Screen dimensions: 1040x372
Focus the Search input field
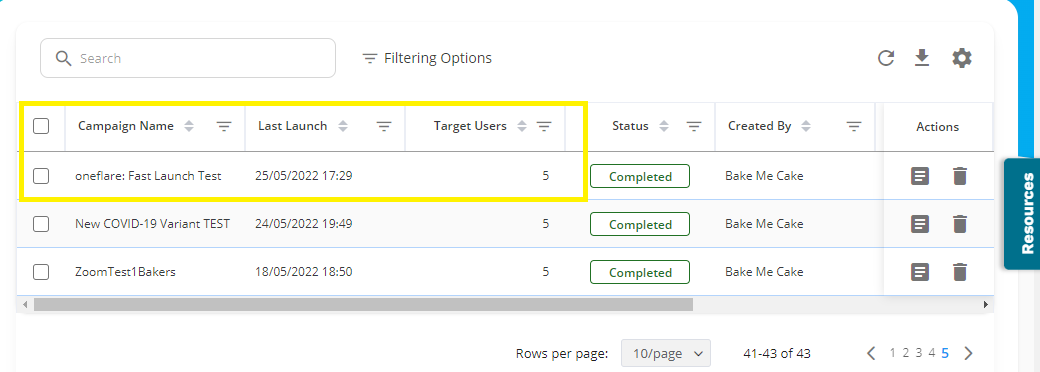pos(188,58)
